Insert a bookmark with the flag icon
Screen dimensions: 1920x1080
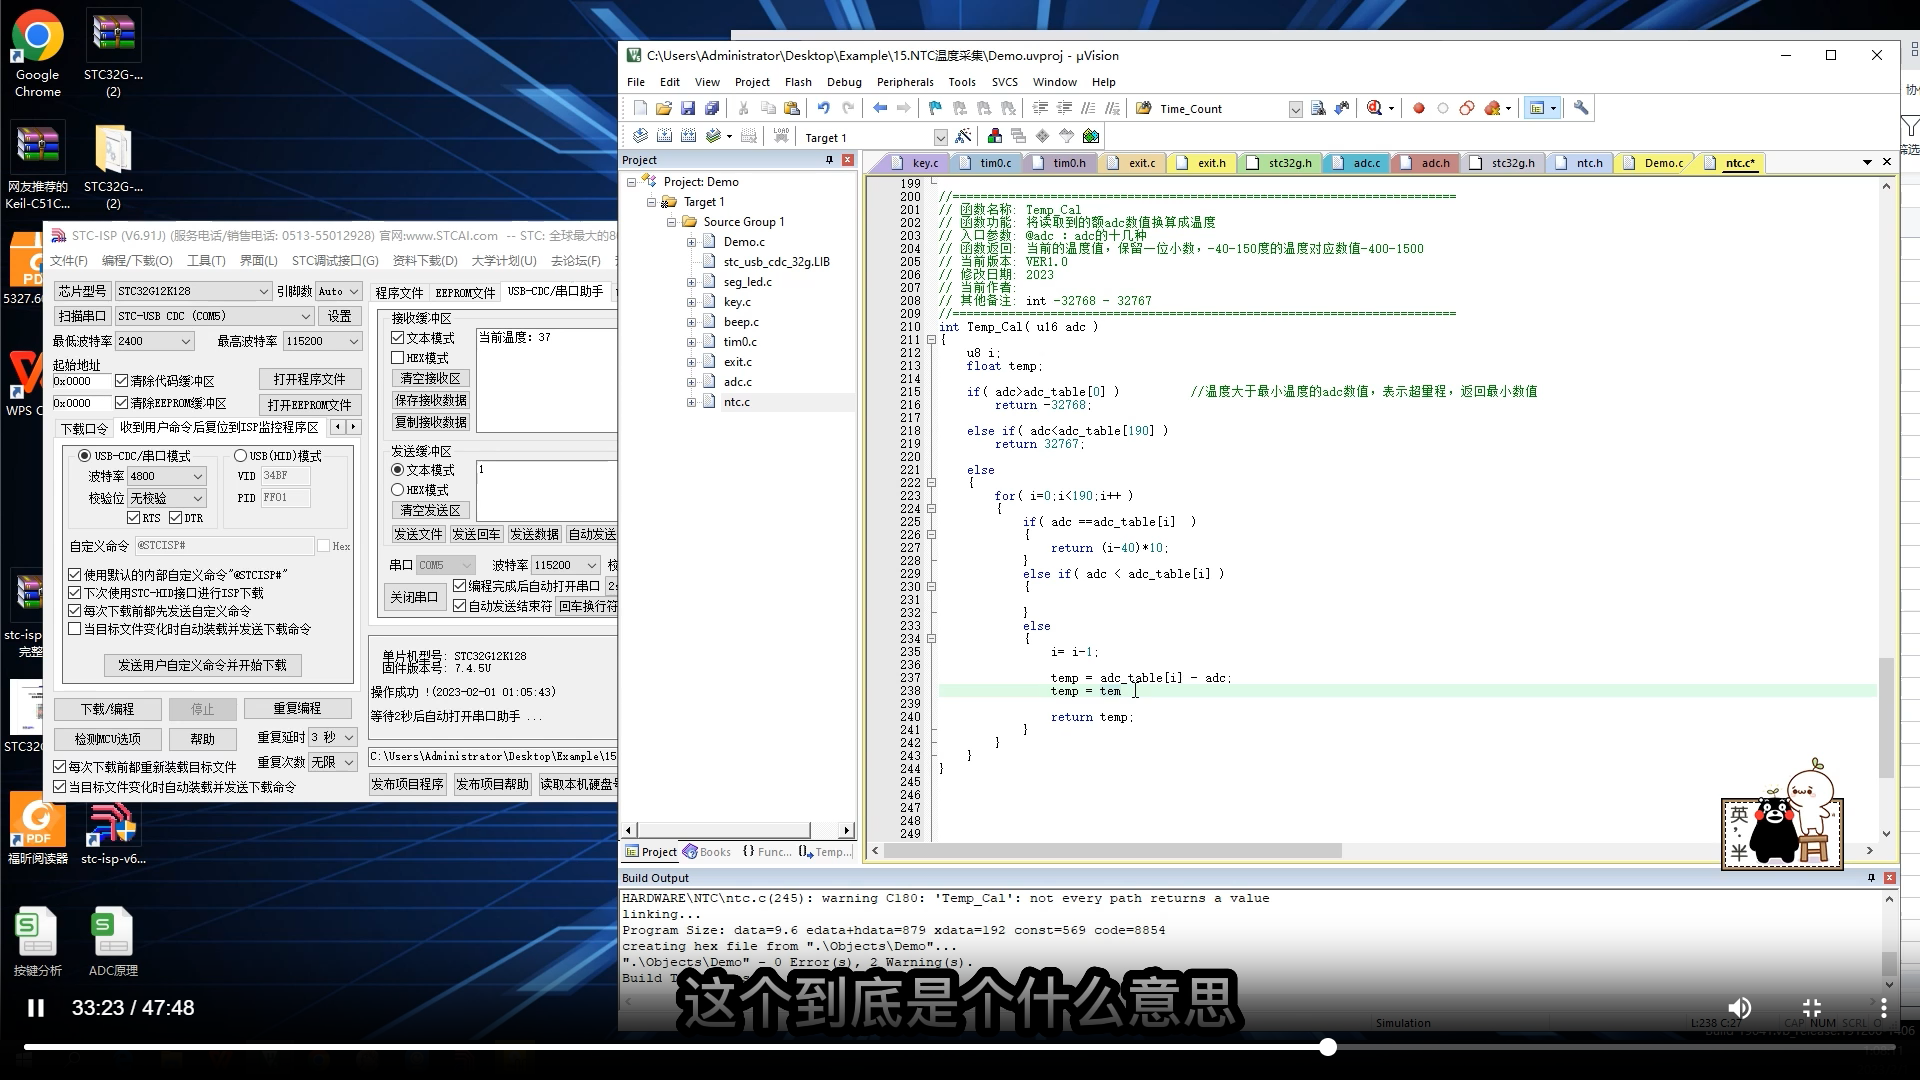click(x=935, y=108)
